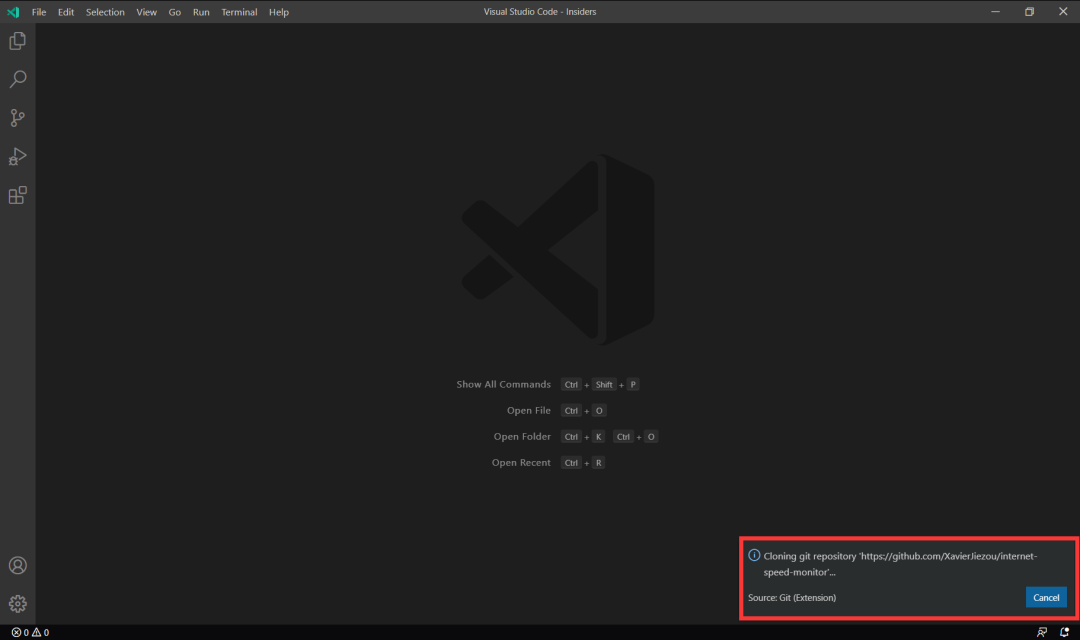The height and width of the screenshot is (640, 1080).
Task: Cancel the git repository cloning
Action: click(1046, 597)
